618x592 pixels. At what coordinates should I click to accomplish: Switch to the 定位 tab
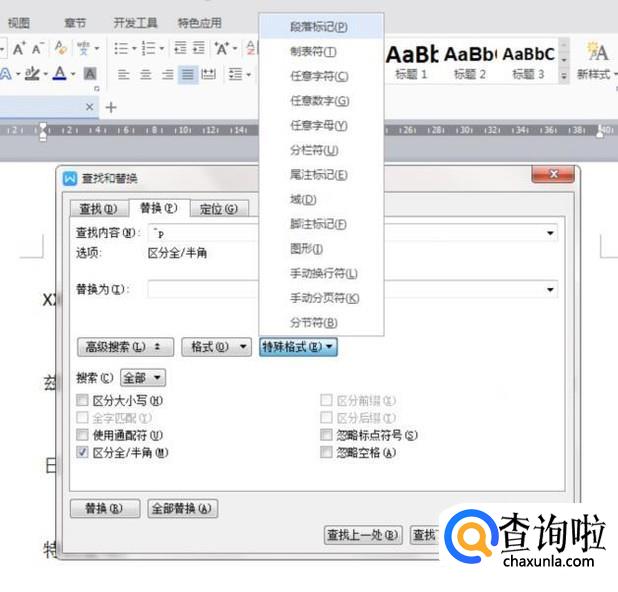click(x=219, y=209)
